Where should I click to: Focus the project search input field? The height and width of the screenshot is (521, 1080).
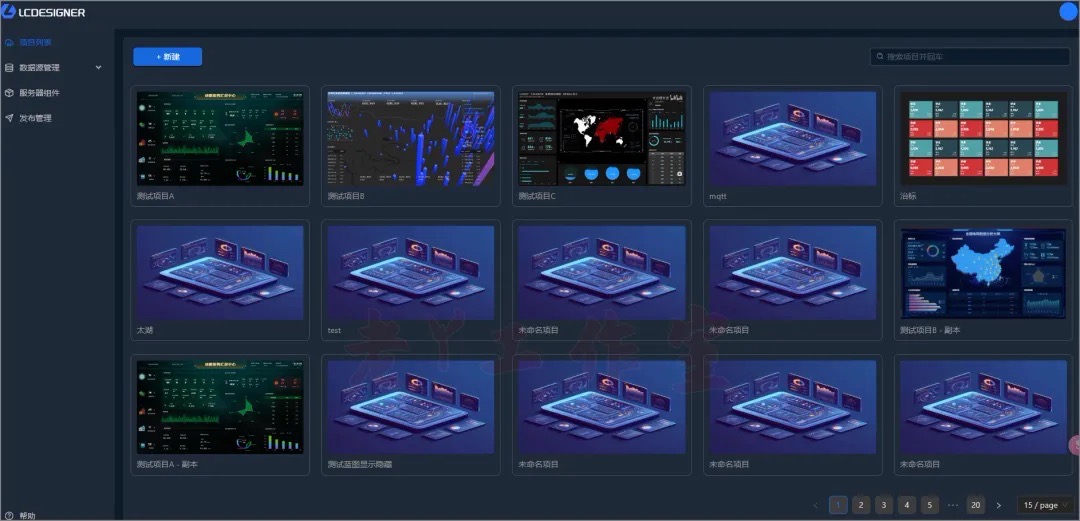click(x=975, y=57)
